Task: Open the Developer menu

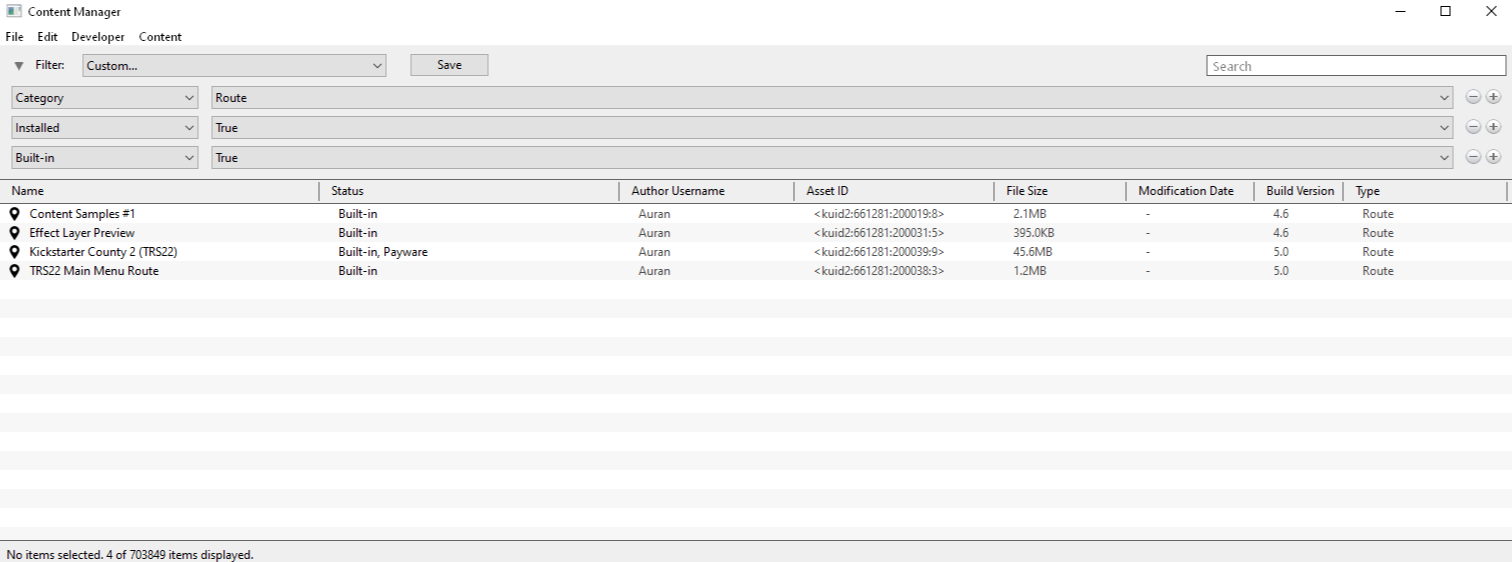Action: [98, 37]
